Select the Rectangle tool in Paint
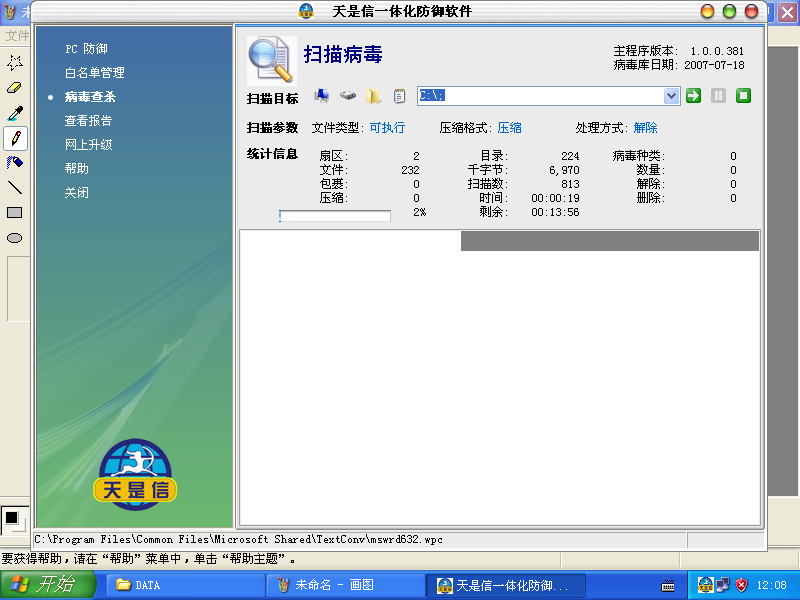This screenshot has height=600, width=800. coord(15,213)
